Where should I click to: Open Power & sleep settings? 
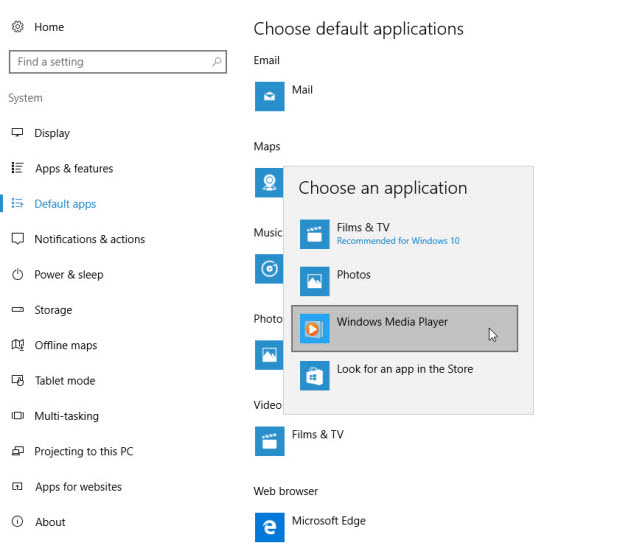[69, 275]
